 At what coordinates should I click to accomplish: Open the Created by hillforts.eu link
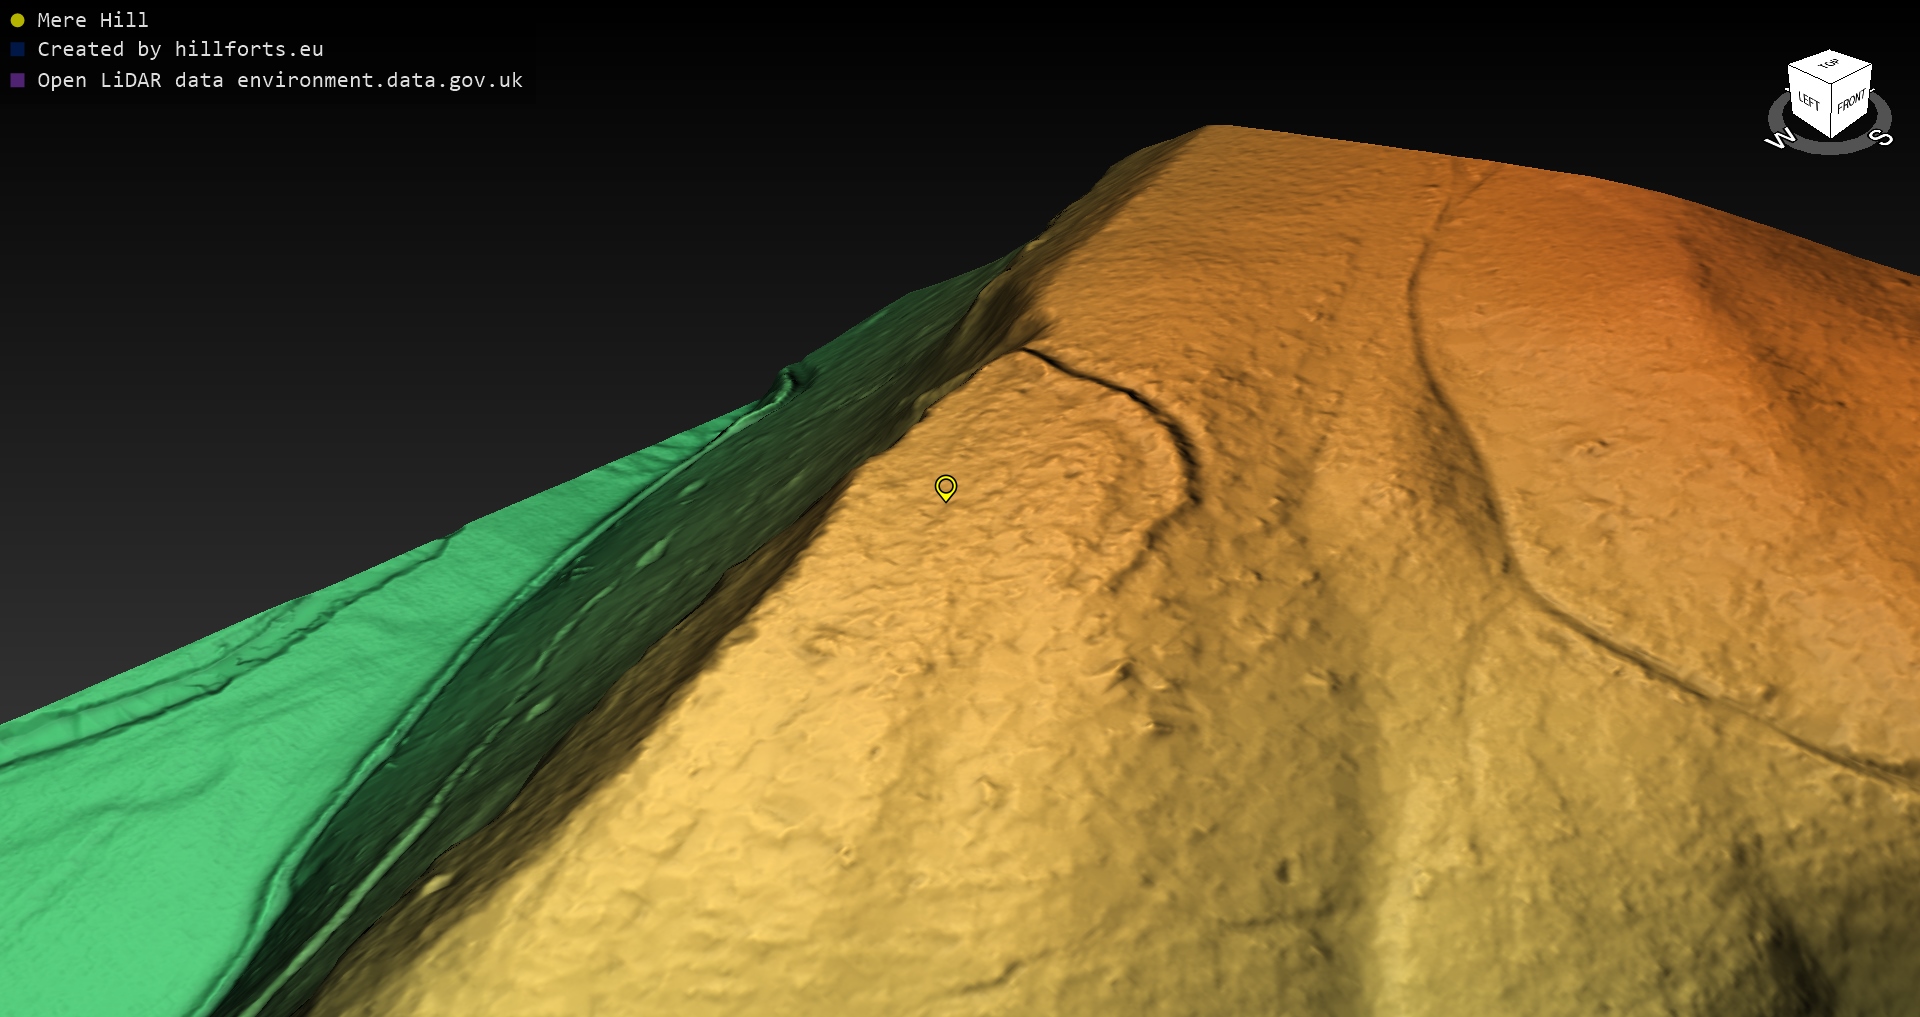(x=180, y=49)
